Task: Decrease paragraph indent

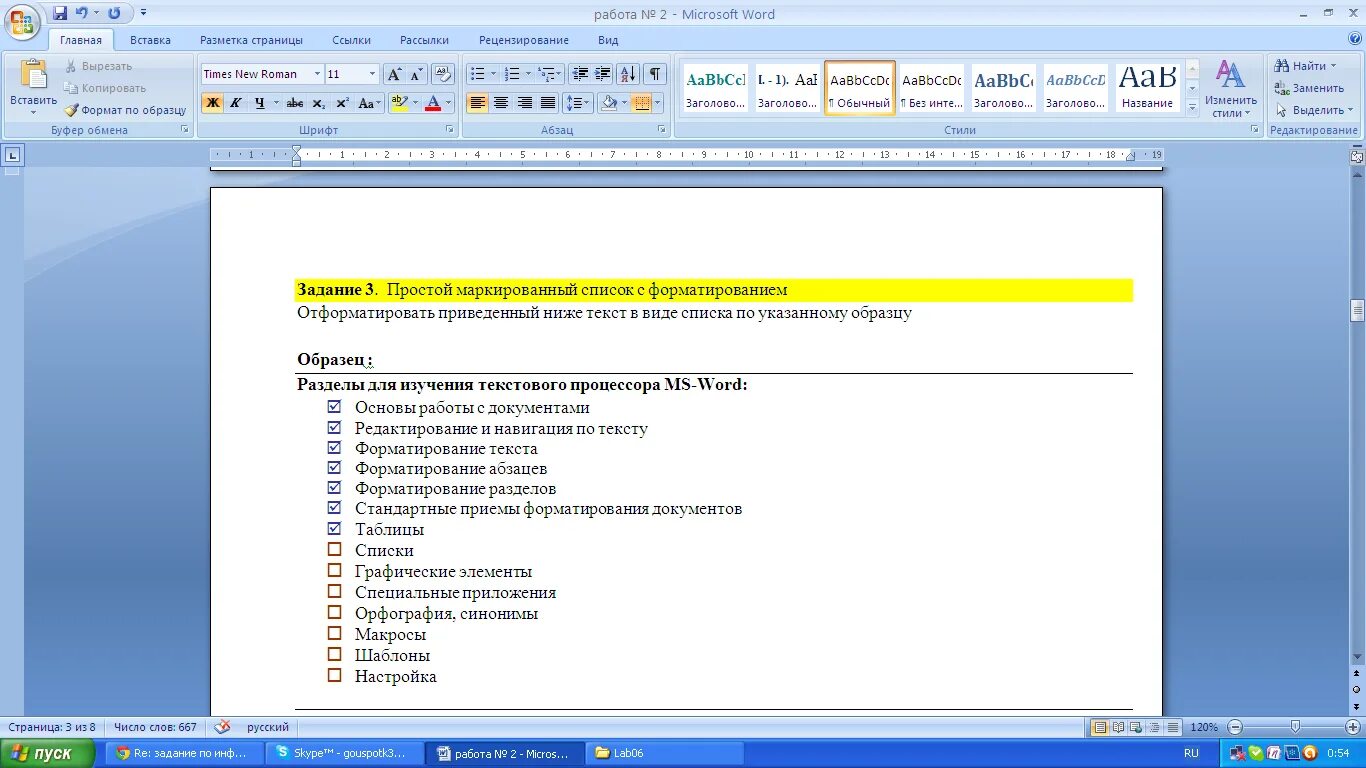Action: (x=580, y=74)
